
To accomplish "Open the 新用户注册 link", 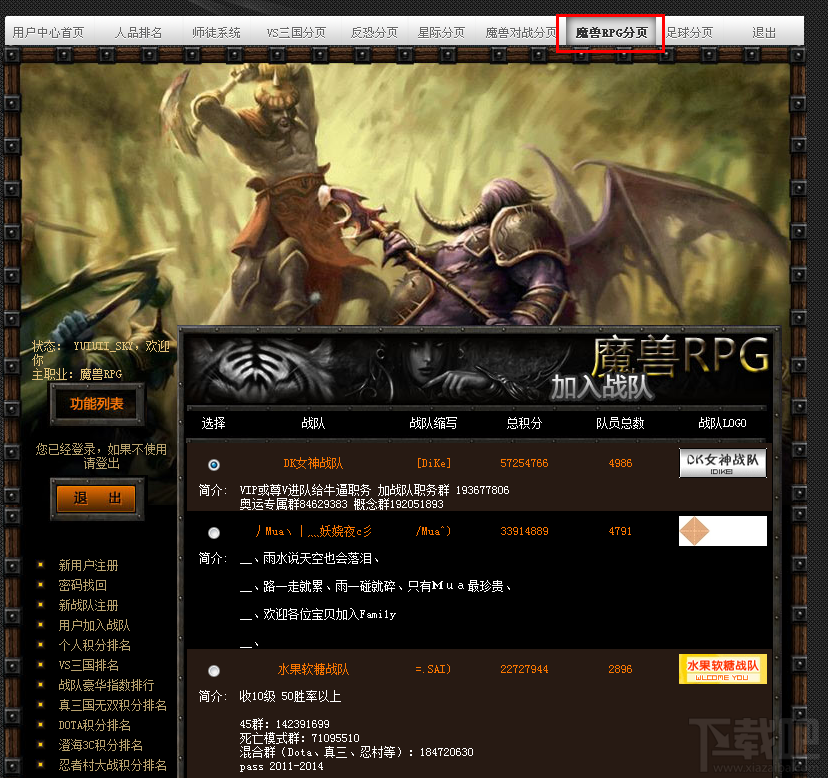I will (x=88, y=566).
